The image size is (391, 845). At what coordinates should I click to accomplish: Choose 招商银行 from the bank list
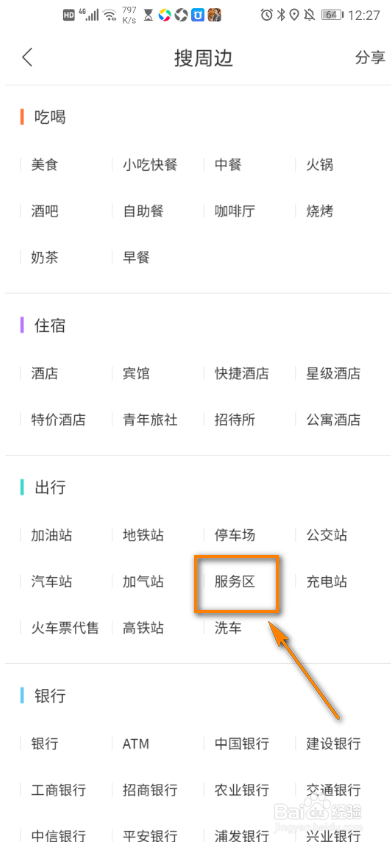(x=150, y=791)
